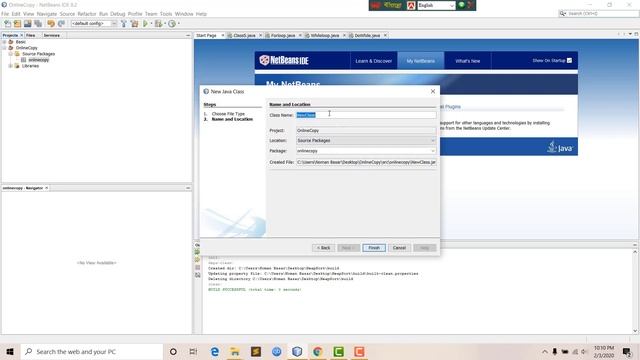Click the Redo toolbar icon
Viewport: 640px width, 360px height.
click(x=61, y=24)
